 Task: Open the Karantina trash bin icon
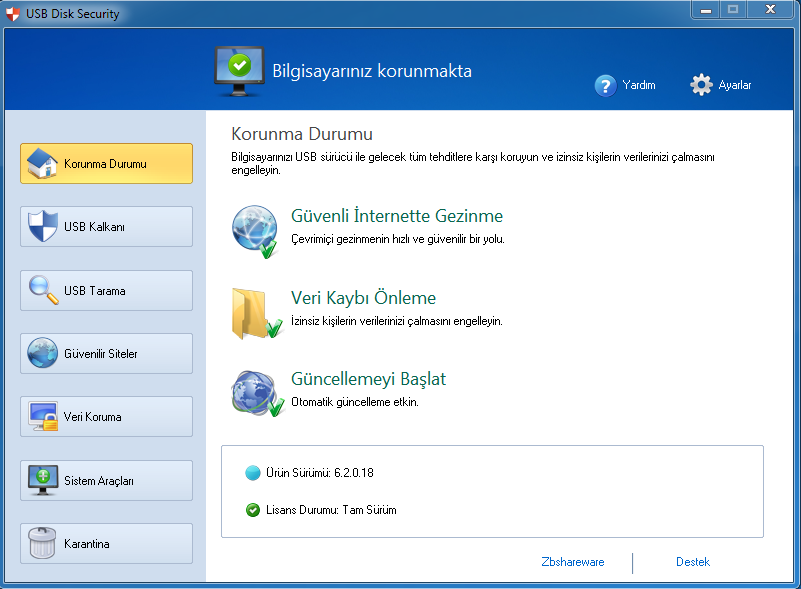[x=42, y=543]
